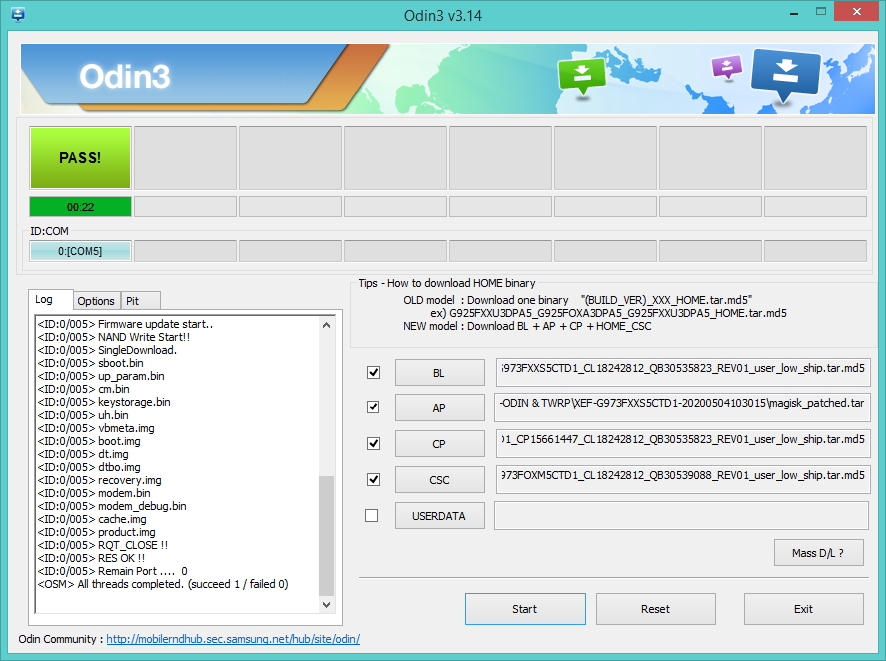The height and width of the screenshot is (661, 886).
Task: Click log line 'All threads completed.'
Action: (163, 584)
